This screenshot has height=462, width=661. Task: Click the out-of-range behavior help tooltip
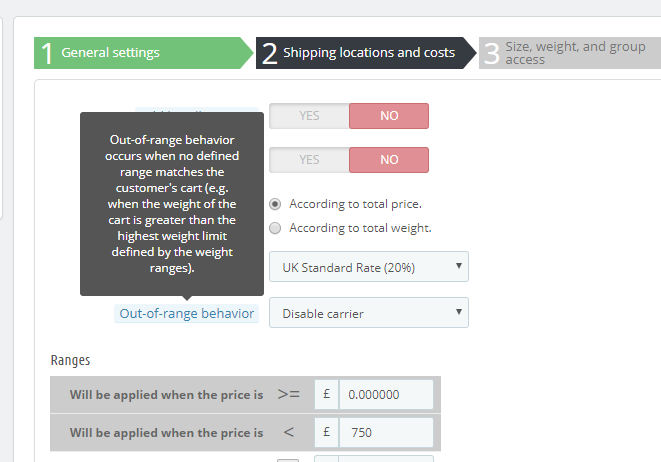pyautogui.click(x=172, y=204)
